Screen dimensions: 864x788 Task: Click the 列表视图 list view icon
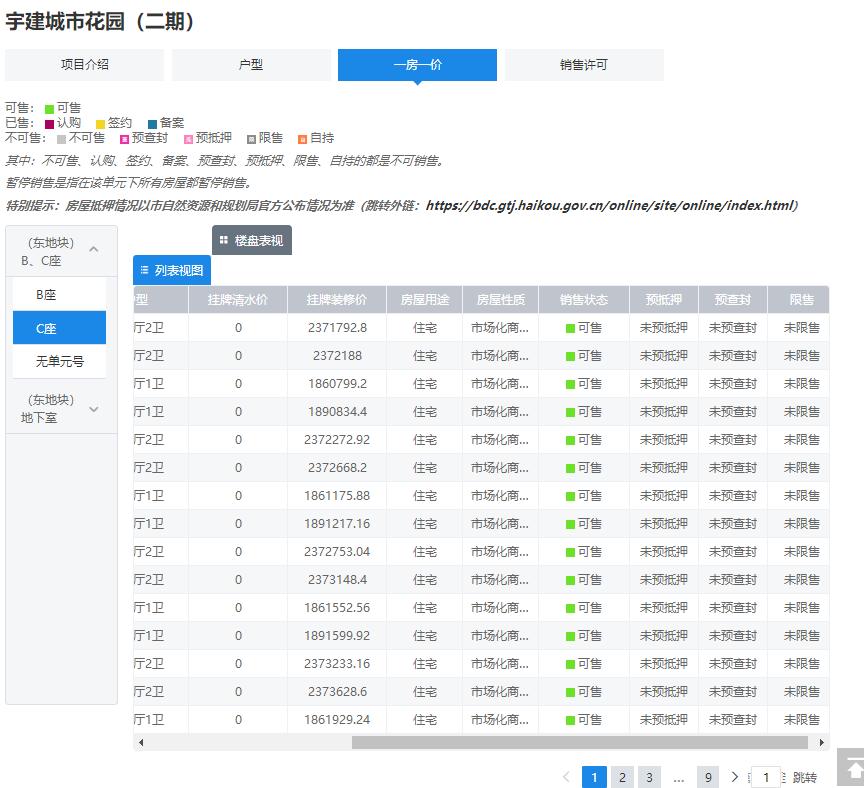click(x=145, y=270)
